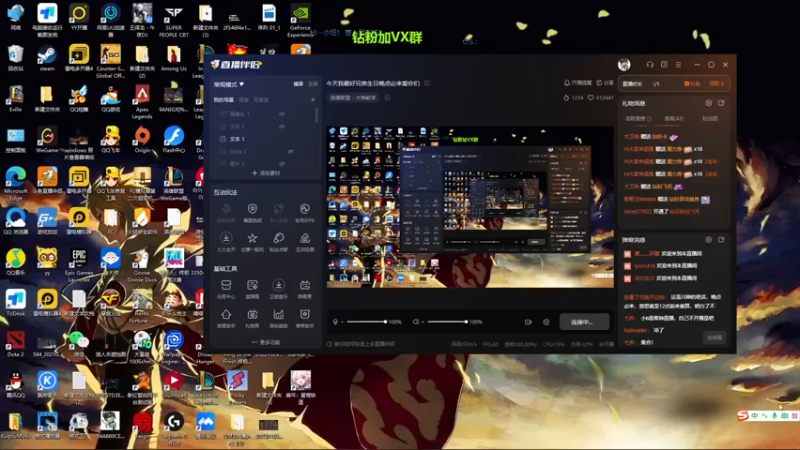Click the 领取 arrow in top bar
This screenshot has width=800, height=450.
tap(716, 84)
